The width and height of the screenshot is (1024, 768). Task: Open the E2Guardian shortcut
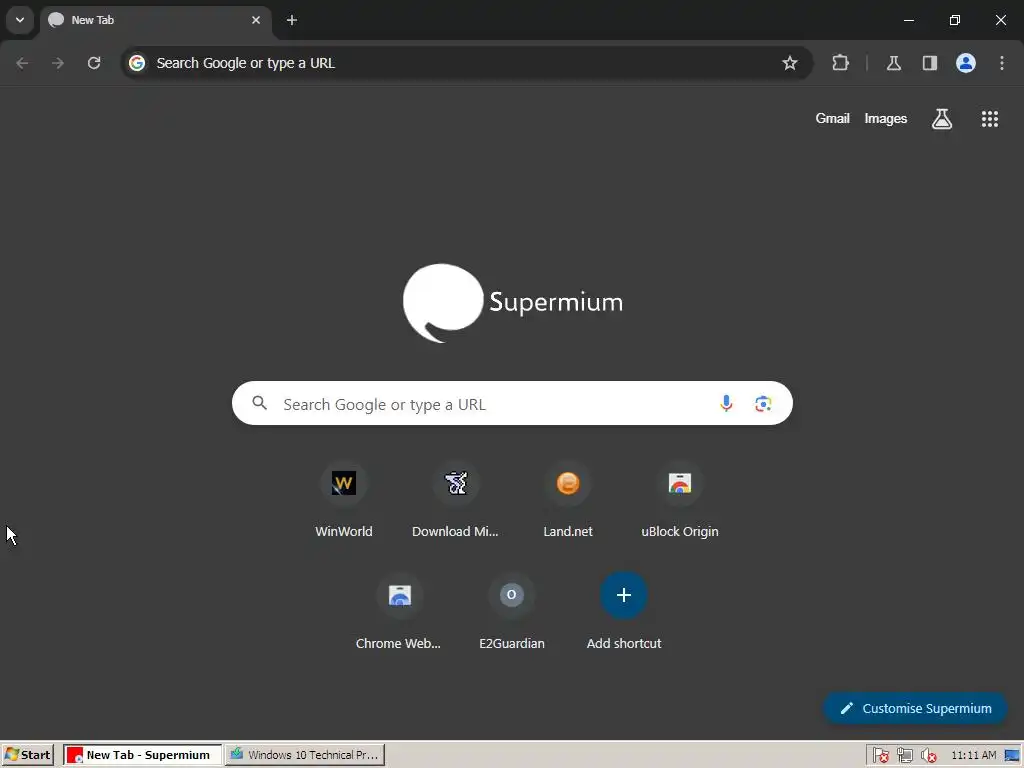click(x=511, y=613)
